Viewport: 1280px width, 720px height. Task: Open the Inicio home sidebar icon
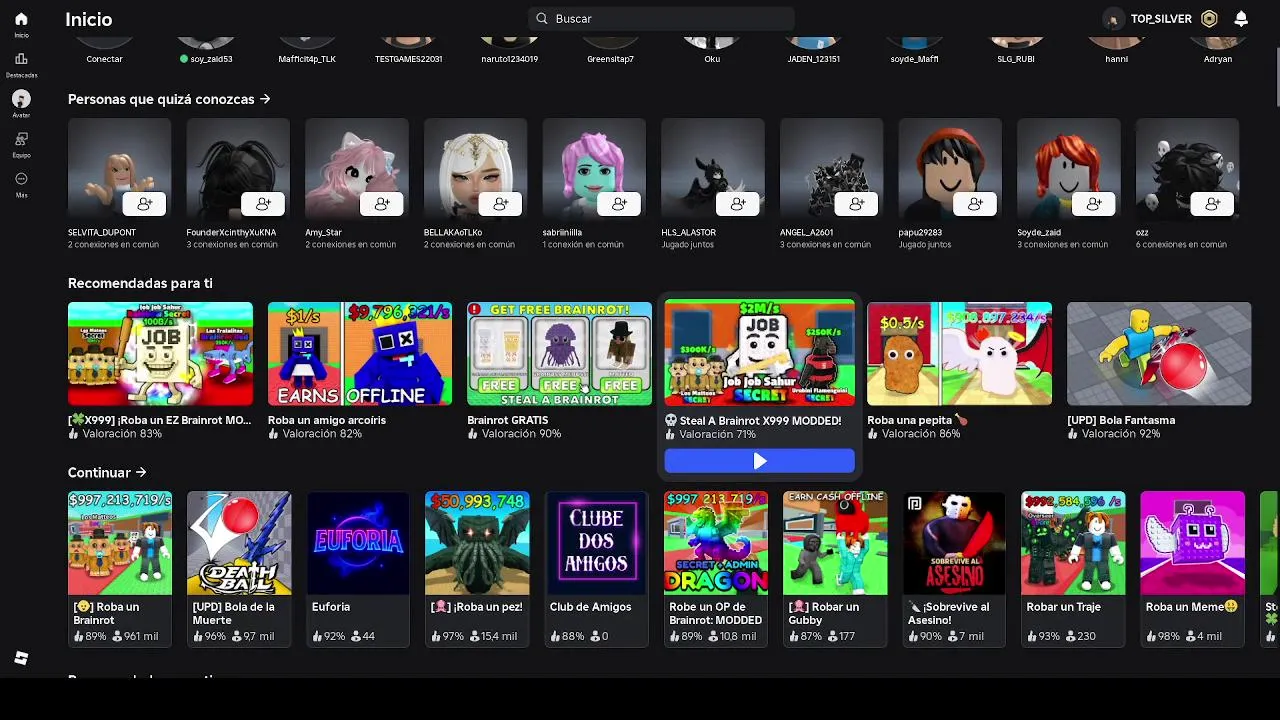[x=21, y=19]
